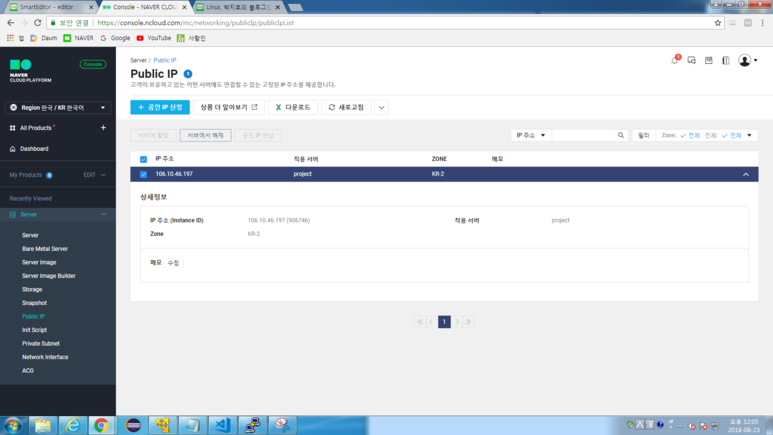Click the 서버에서 해제 button
This screenshot has height=435, width=773.
click(205, 135)
